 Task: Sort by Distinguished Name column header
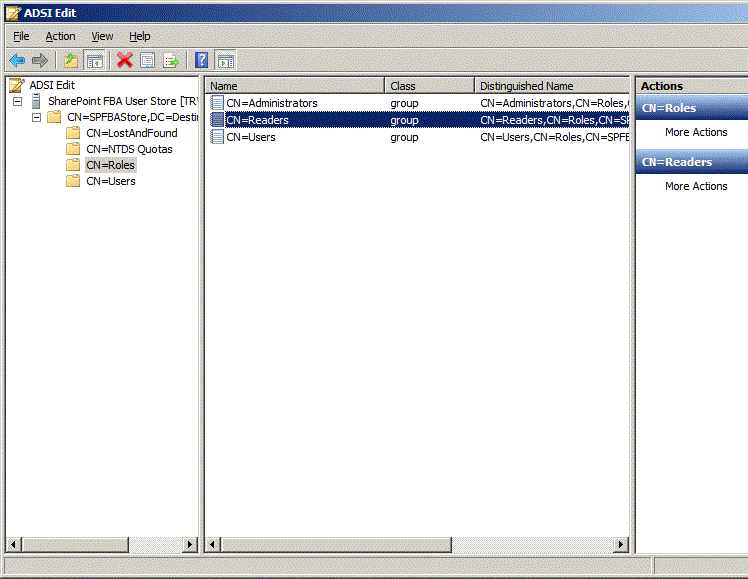tap(552, 86)
